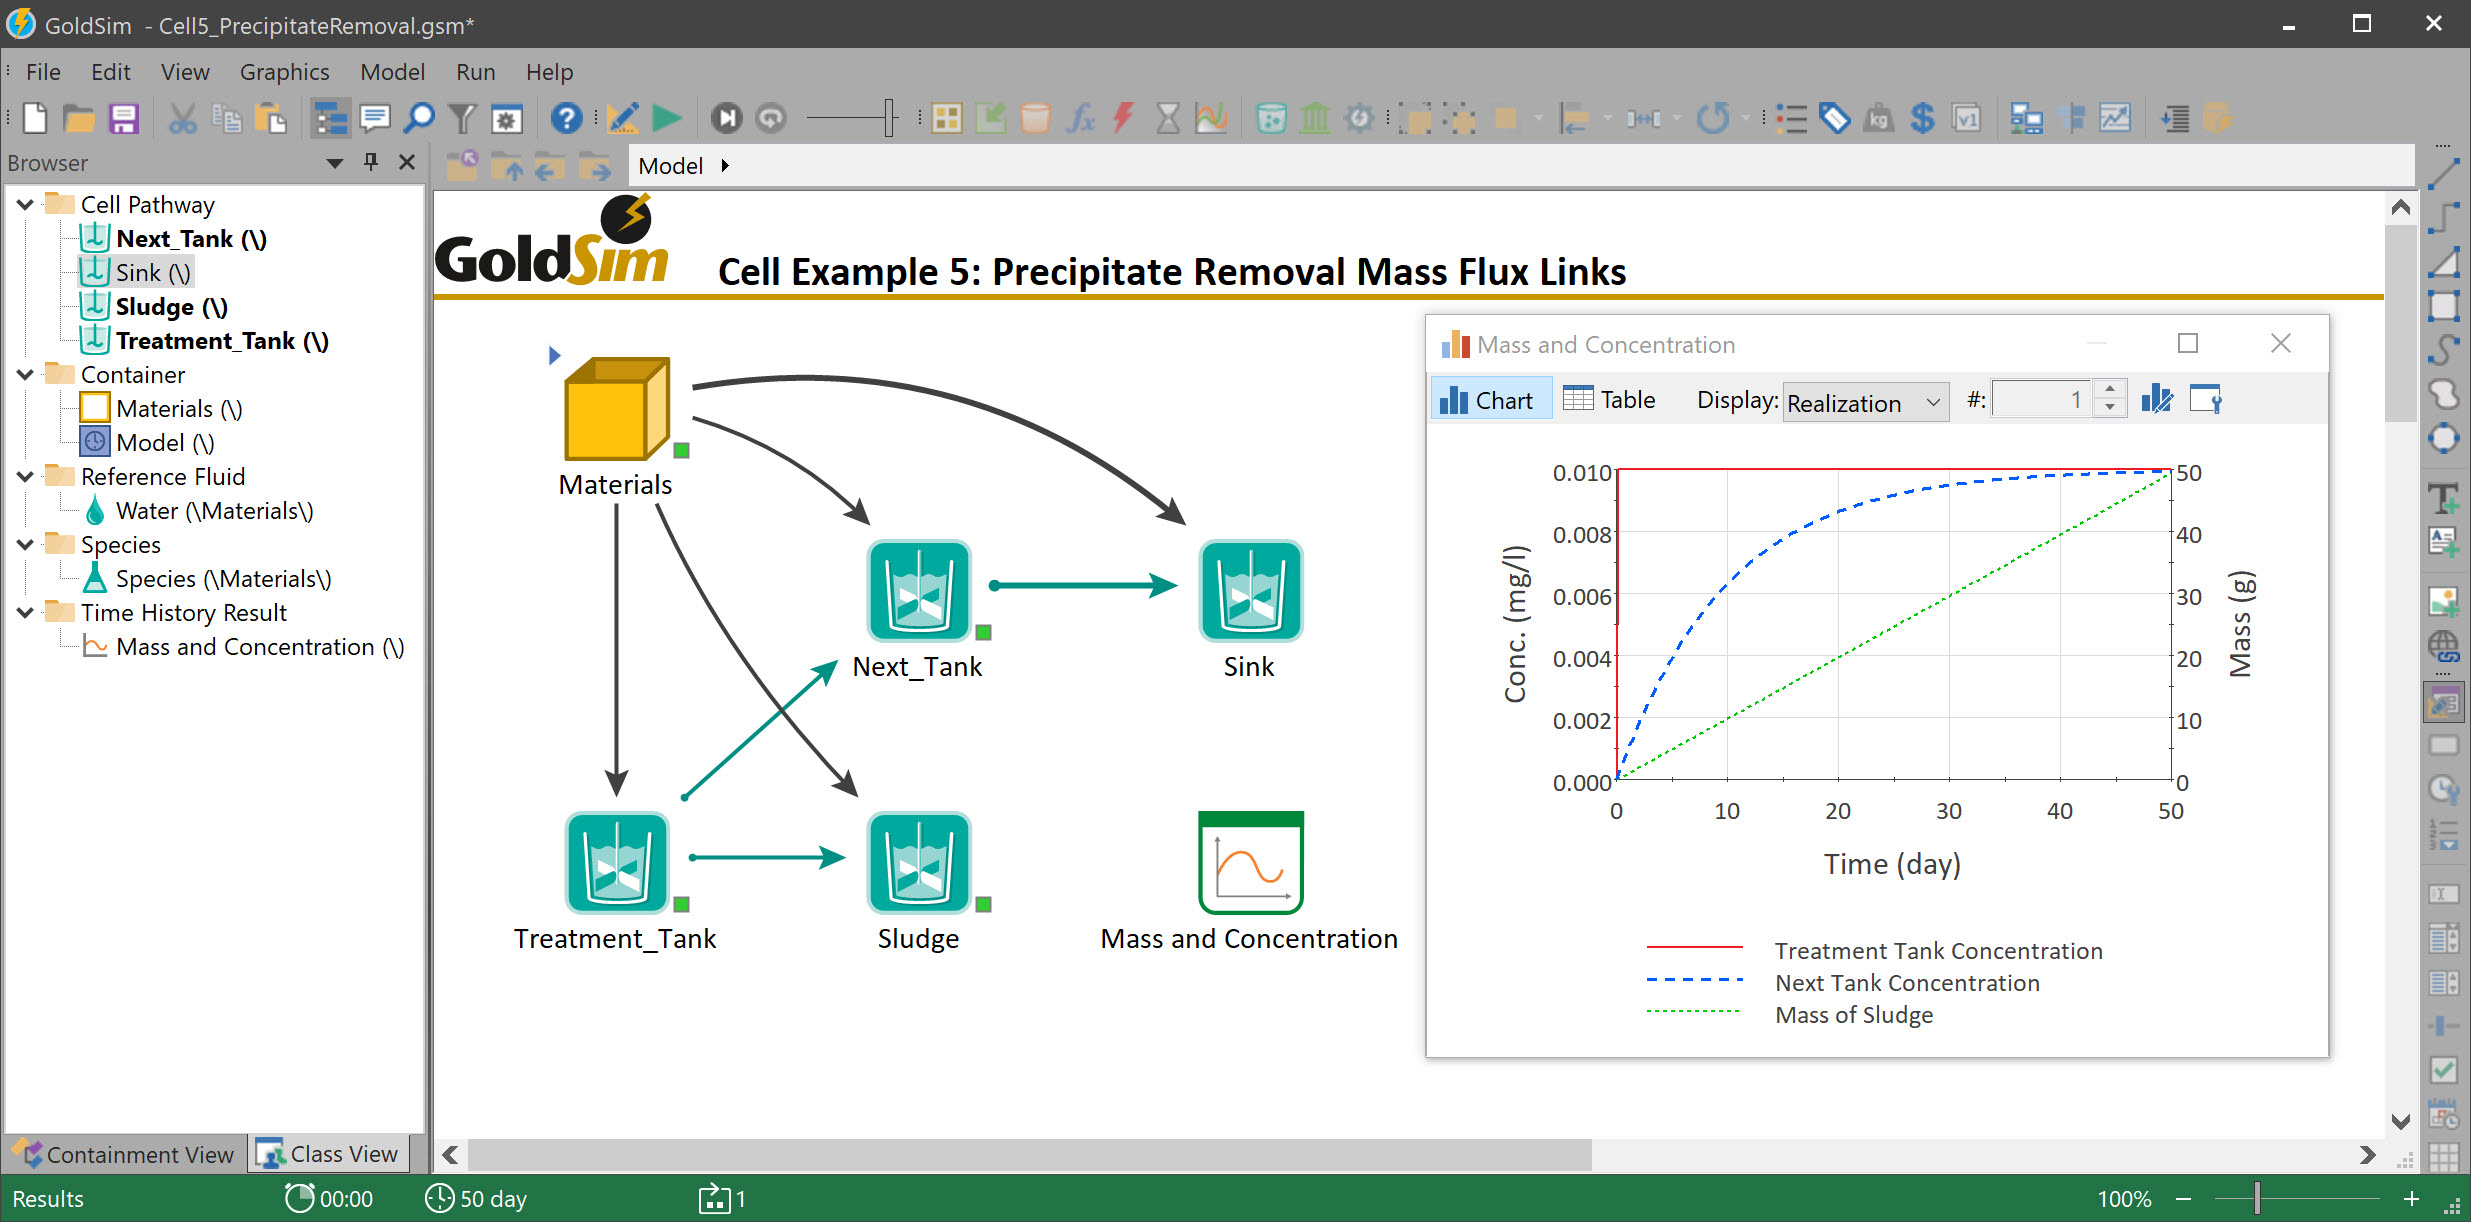
Task: Open the Browser pane options dropdown arrow
Action: pyautogui.click(x=335, y=163)
